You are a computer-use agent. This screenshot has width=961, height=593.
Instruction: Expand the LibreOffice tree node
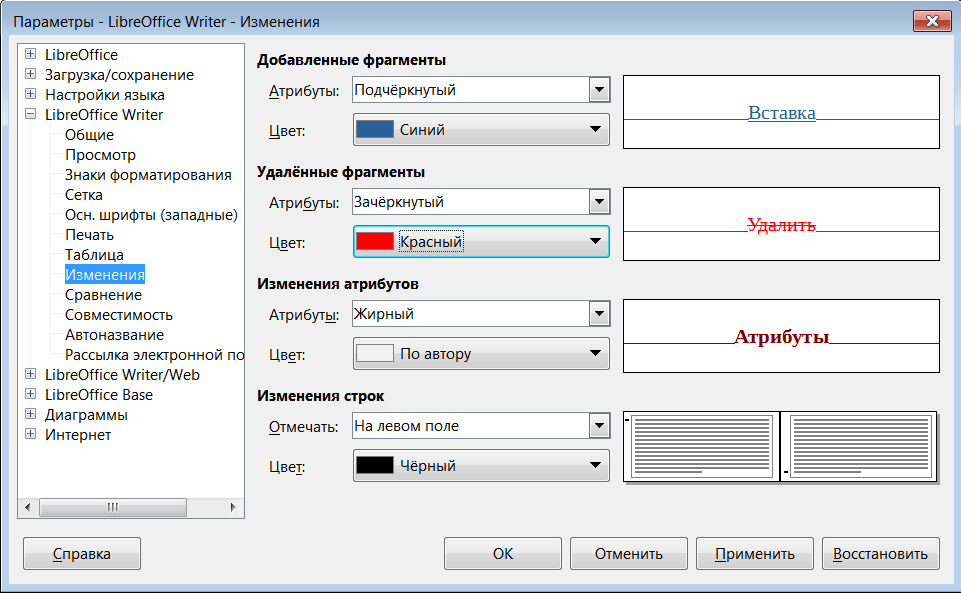tap(30, 54)
